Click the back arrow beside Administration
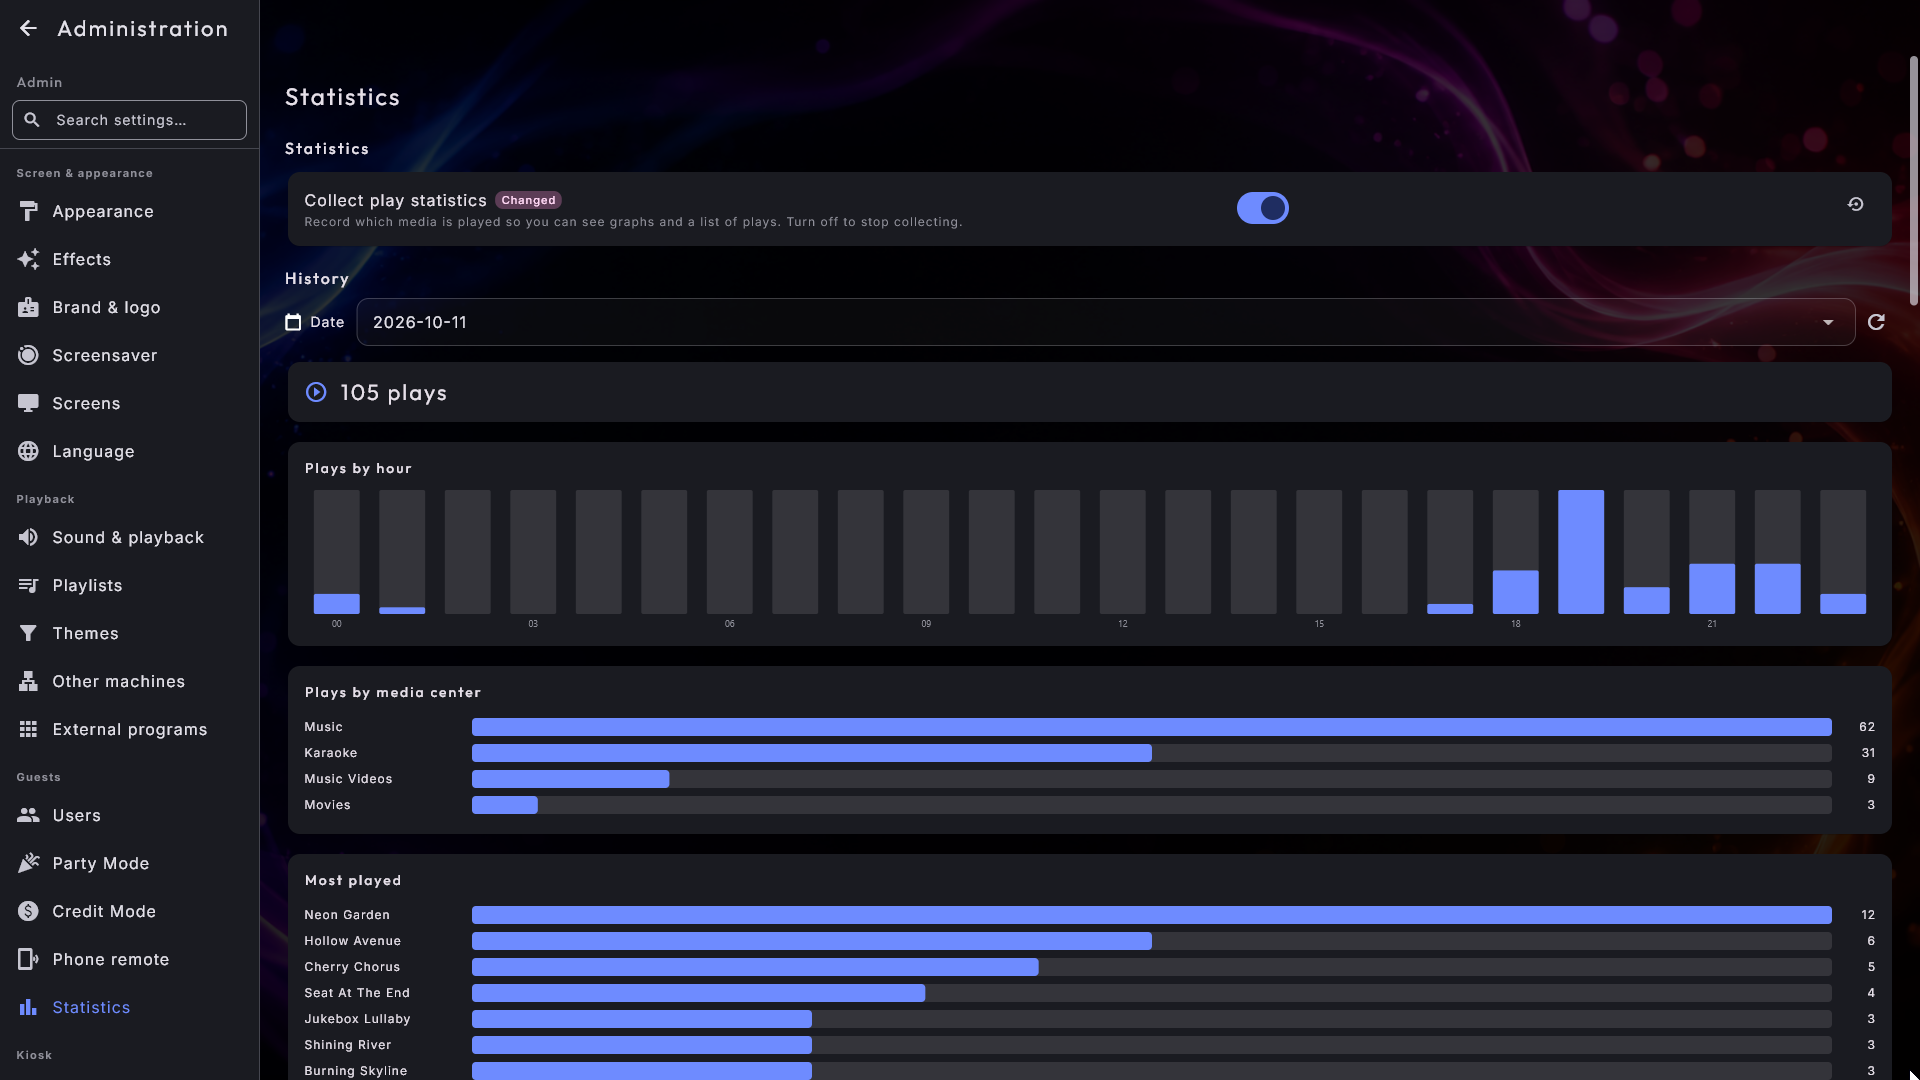The width and height of the screenshot is (1920, 1080). click(28, 29)
